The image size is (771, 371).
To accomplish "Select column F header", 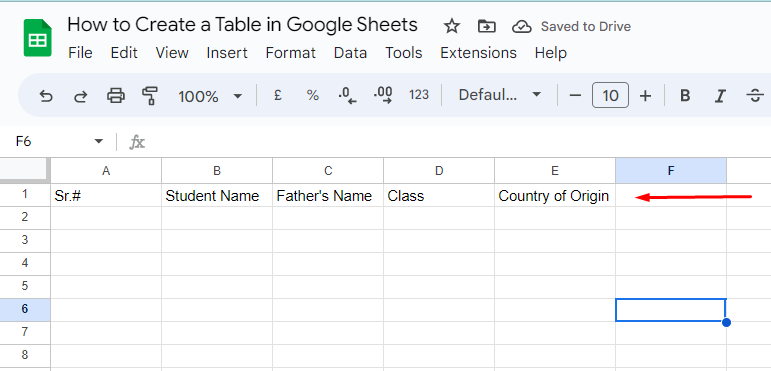I will tap(671, 171).
